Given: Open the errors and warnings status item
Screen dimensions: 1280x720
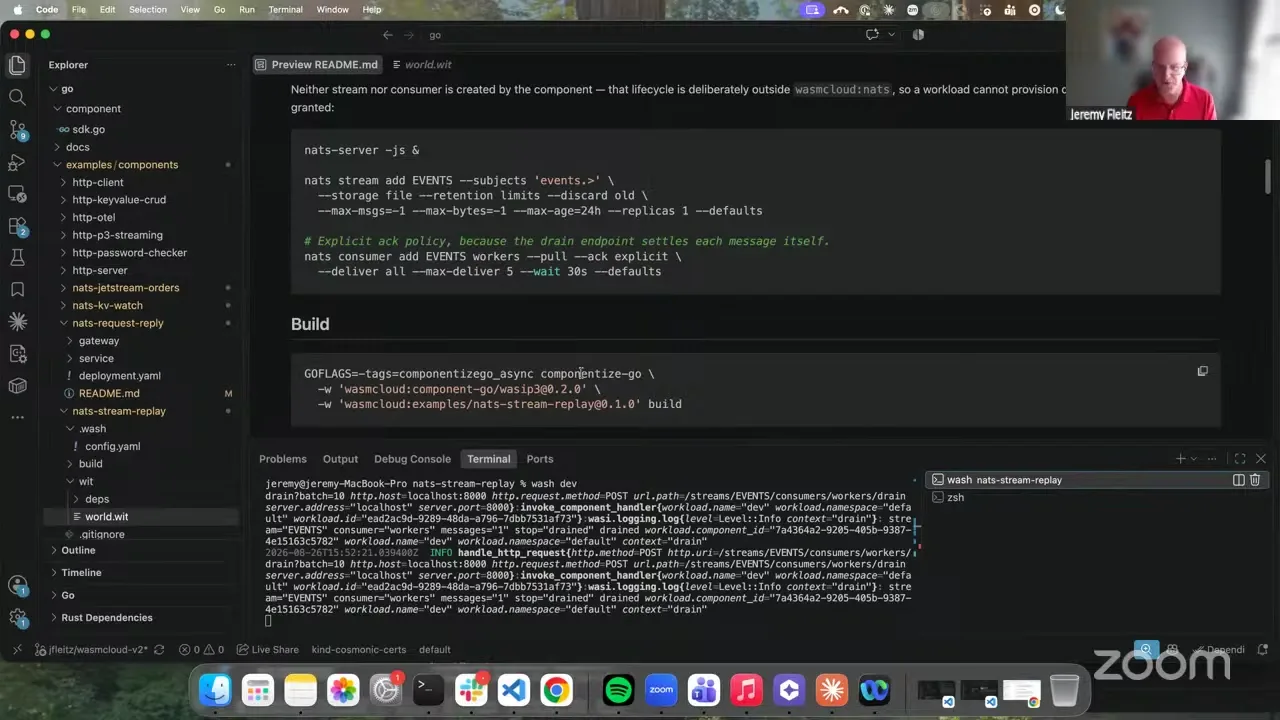Looking at the screenshot, I should click(201, 650).
